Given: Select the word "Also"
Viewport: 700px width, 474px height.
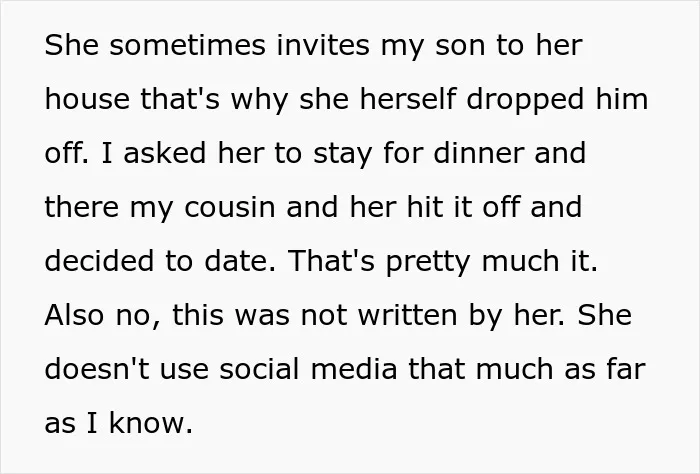Looking at the screenshot, I should click(x=75, y=315).
